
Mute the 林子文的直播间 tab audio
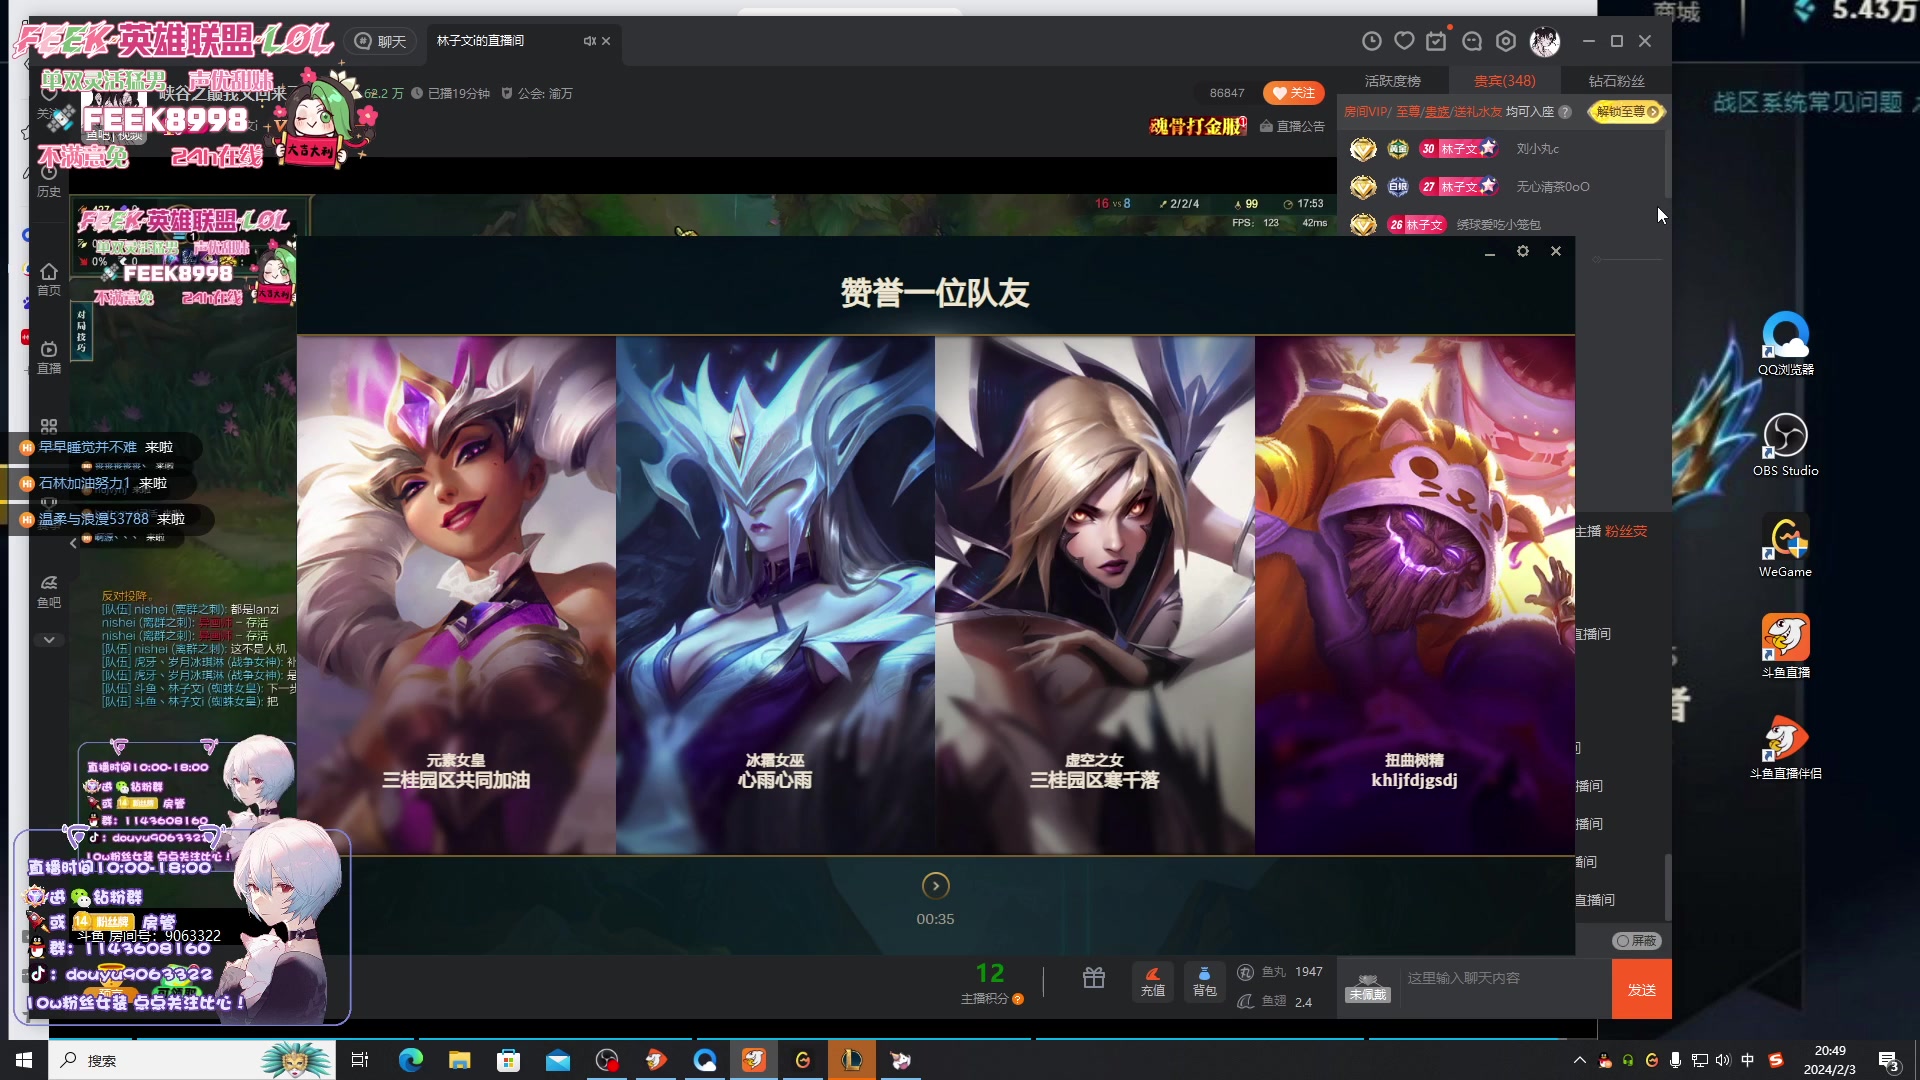pyautogui.click(x=589, y=41)
